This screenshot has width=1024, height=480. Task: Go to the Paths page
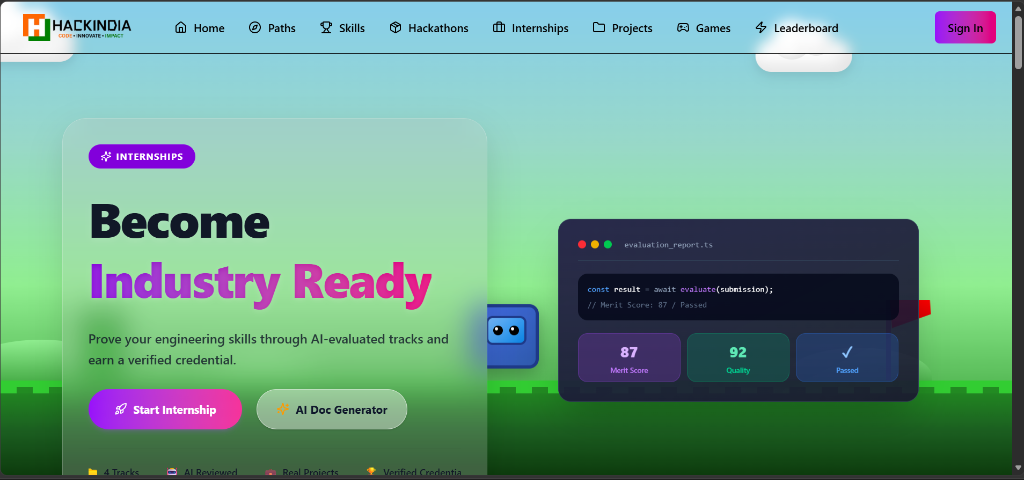(272, 28)
